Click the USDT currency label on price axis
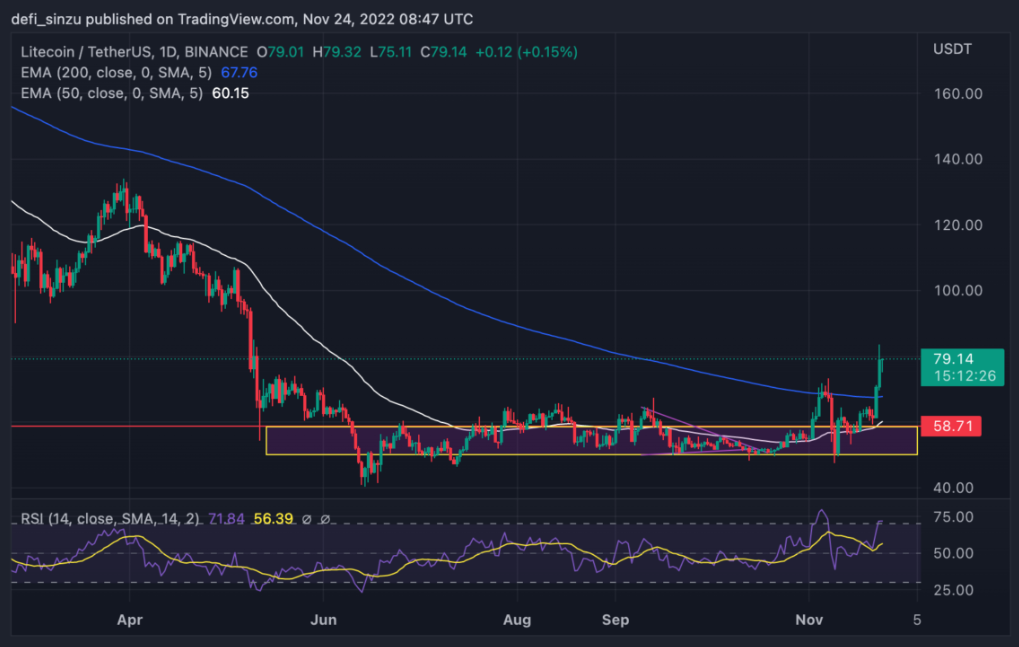 [952, 49]
